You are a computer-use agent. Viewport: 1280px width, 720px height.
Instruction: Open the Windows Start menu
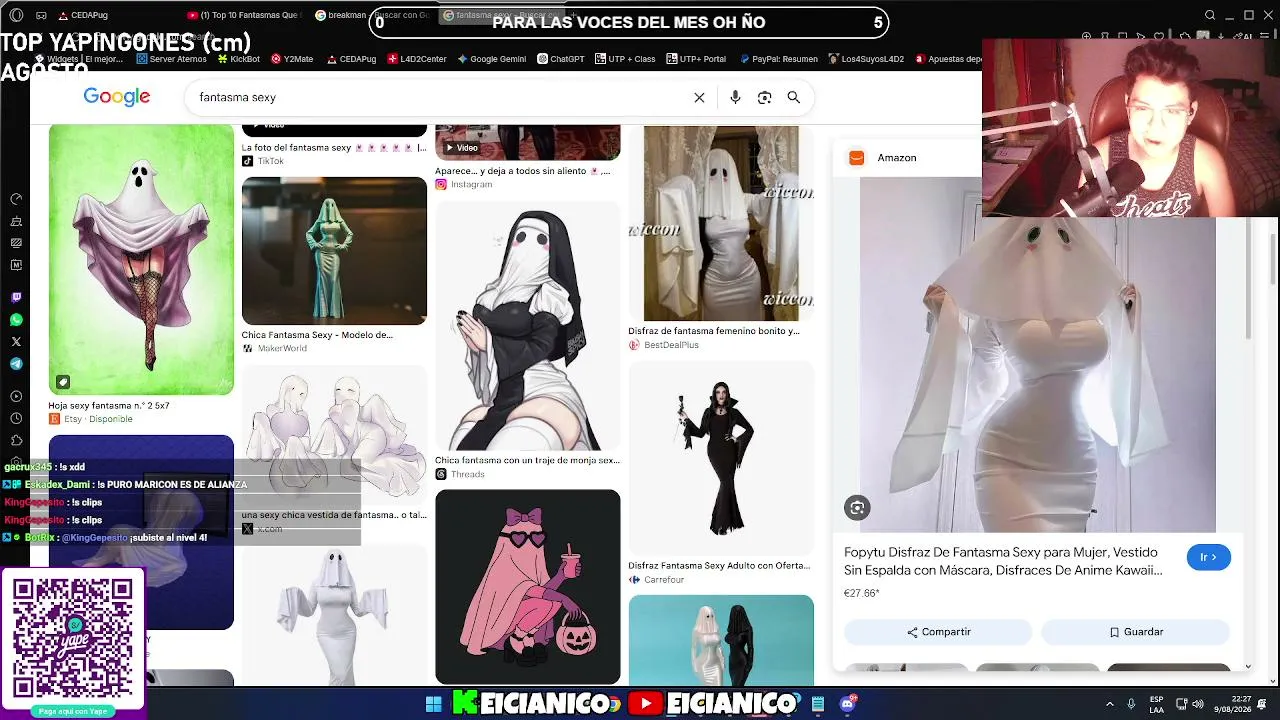[x=433, y=704]
